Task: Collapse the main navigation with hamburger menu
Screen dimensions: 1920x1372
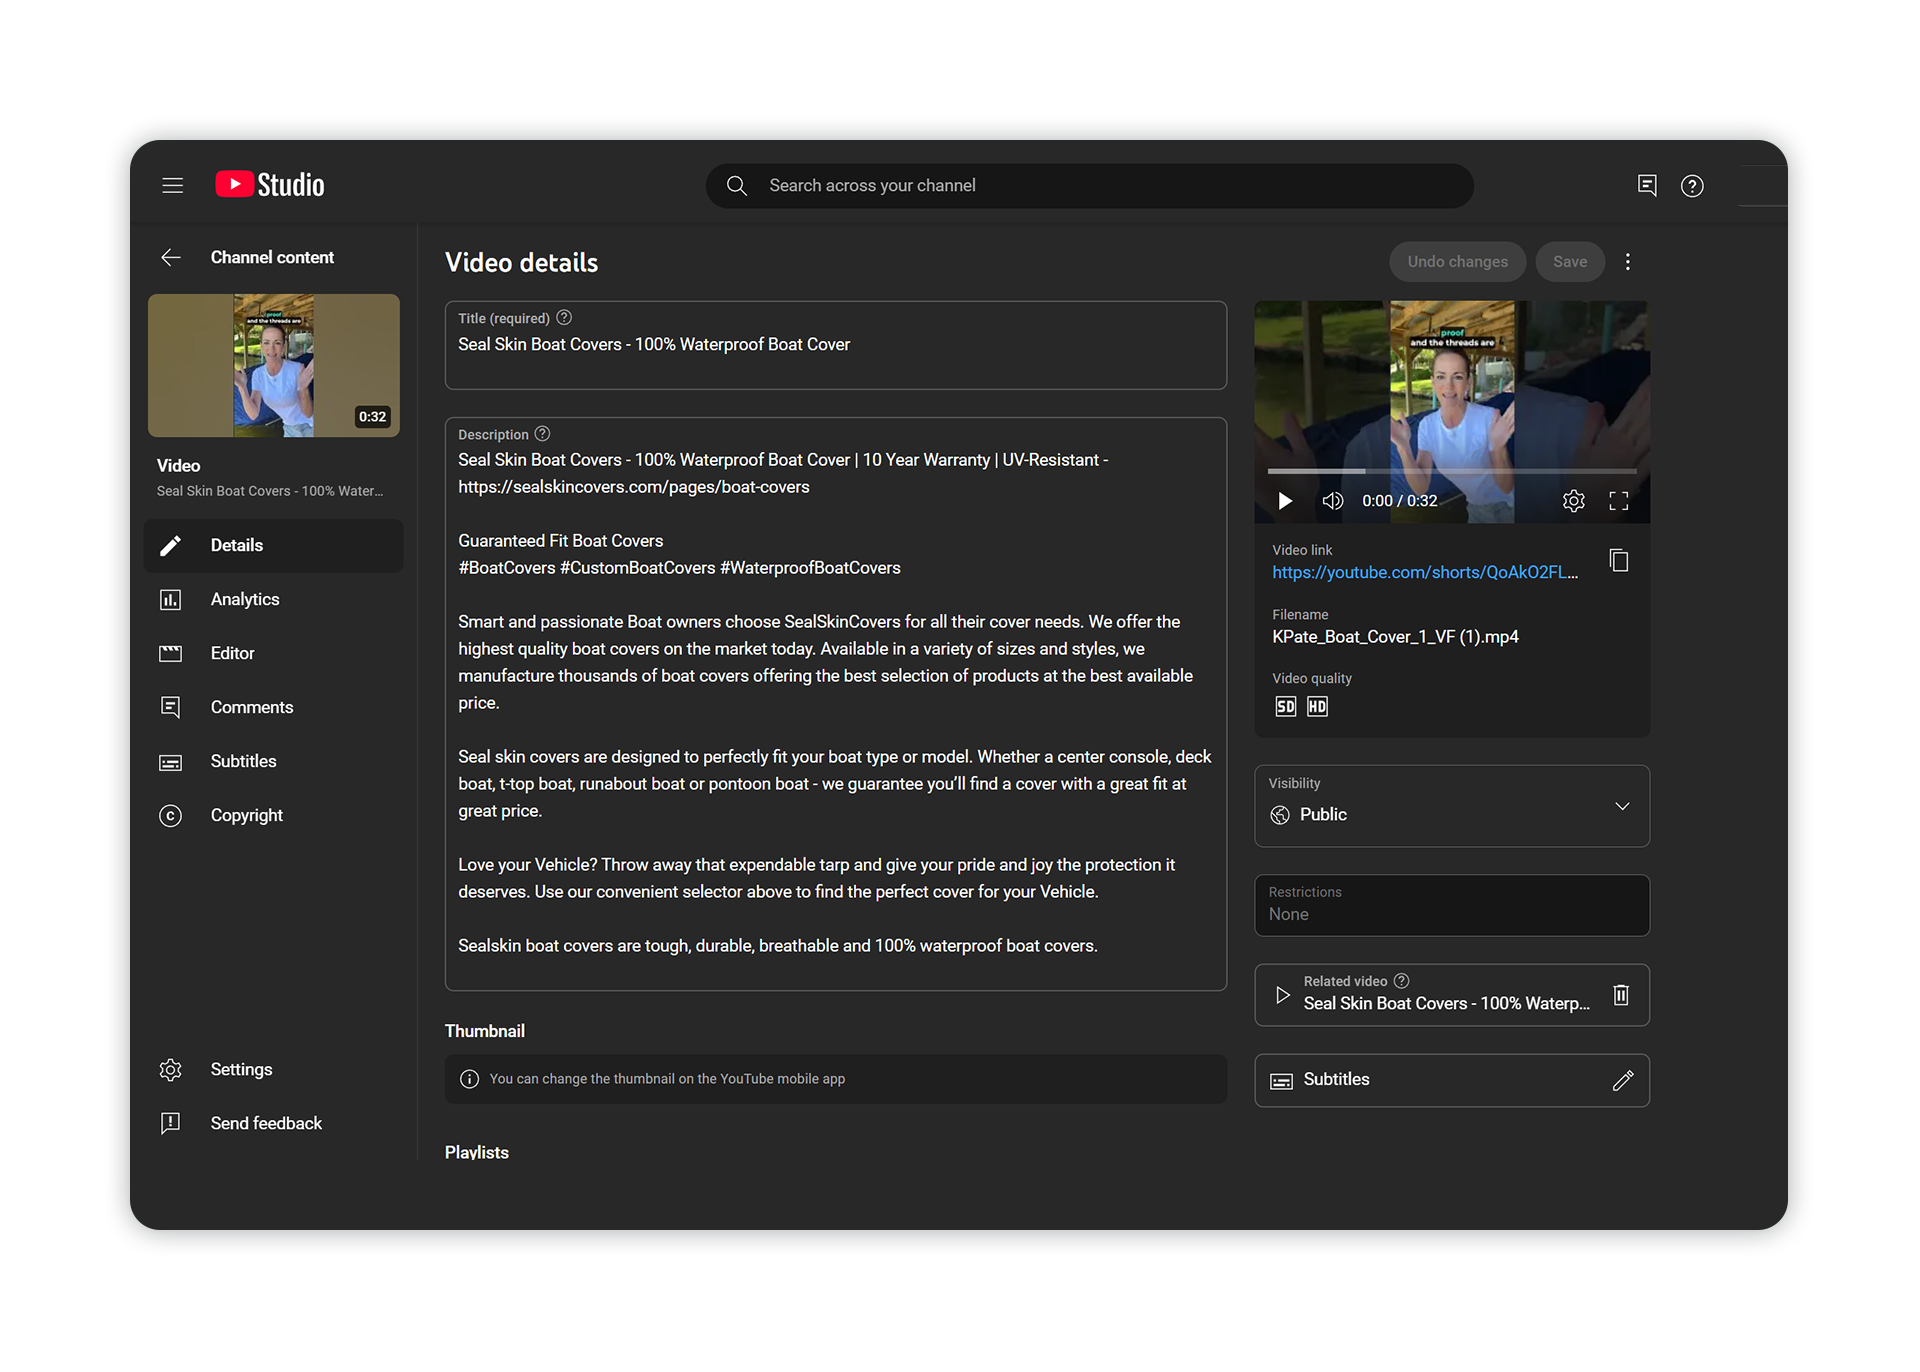Action: (x=172, y=184)
